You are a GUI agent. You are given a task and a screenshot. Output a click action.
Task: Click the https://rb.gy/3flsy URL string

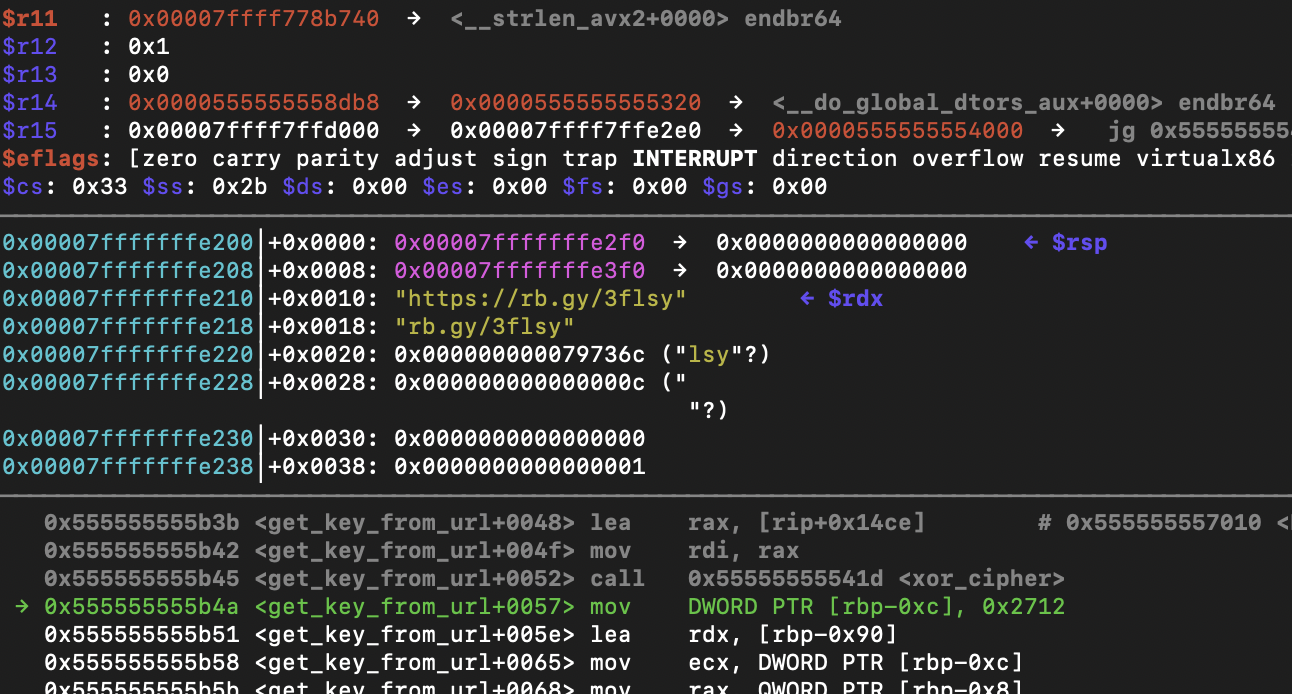tap(541, 299)
